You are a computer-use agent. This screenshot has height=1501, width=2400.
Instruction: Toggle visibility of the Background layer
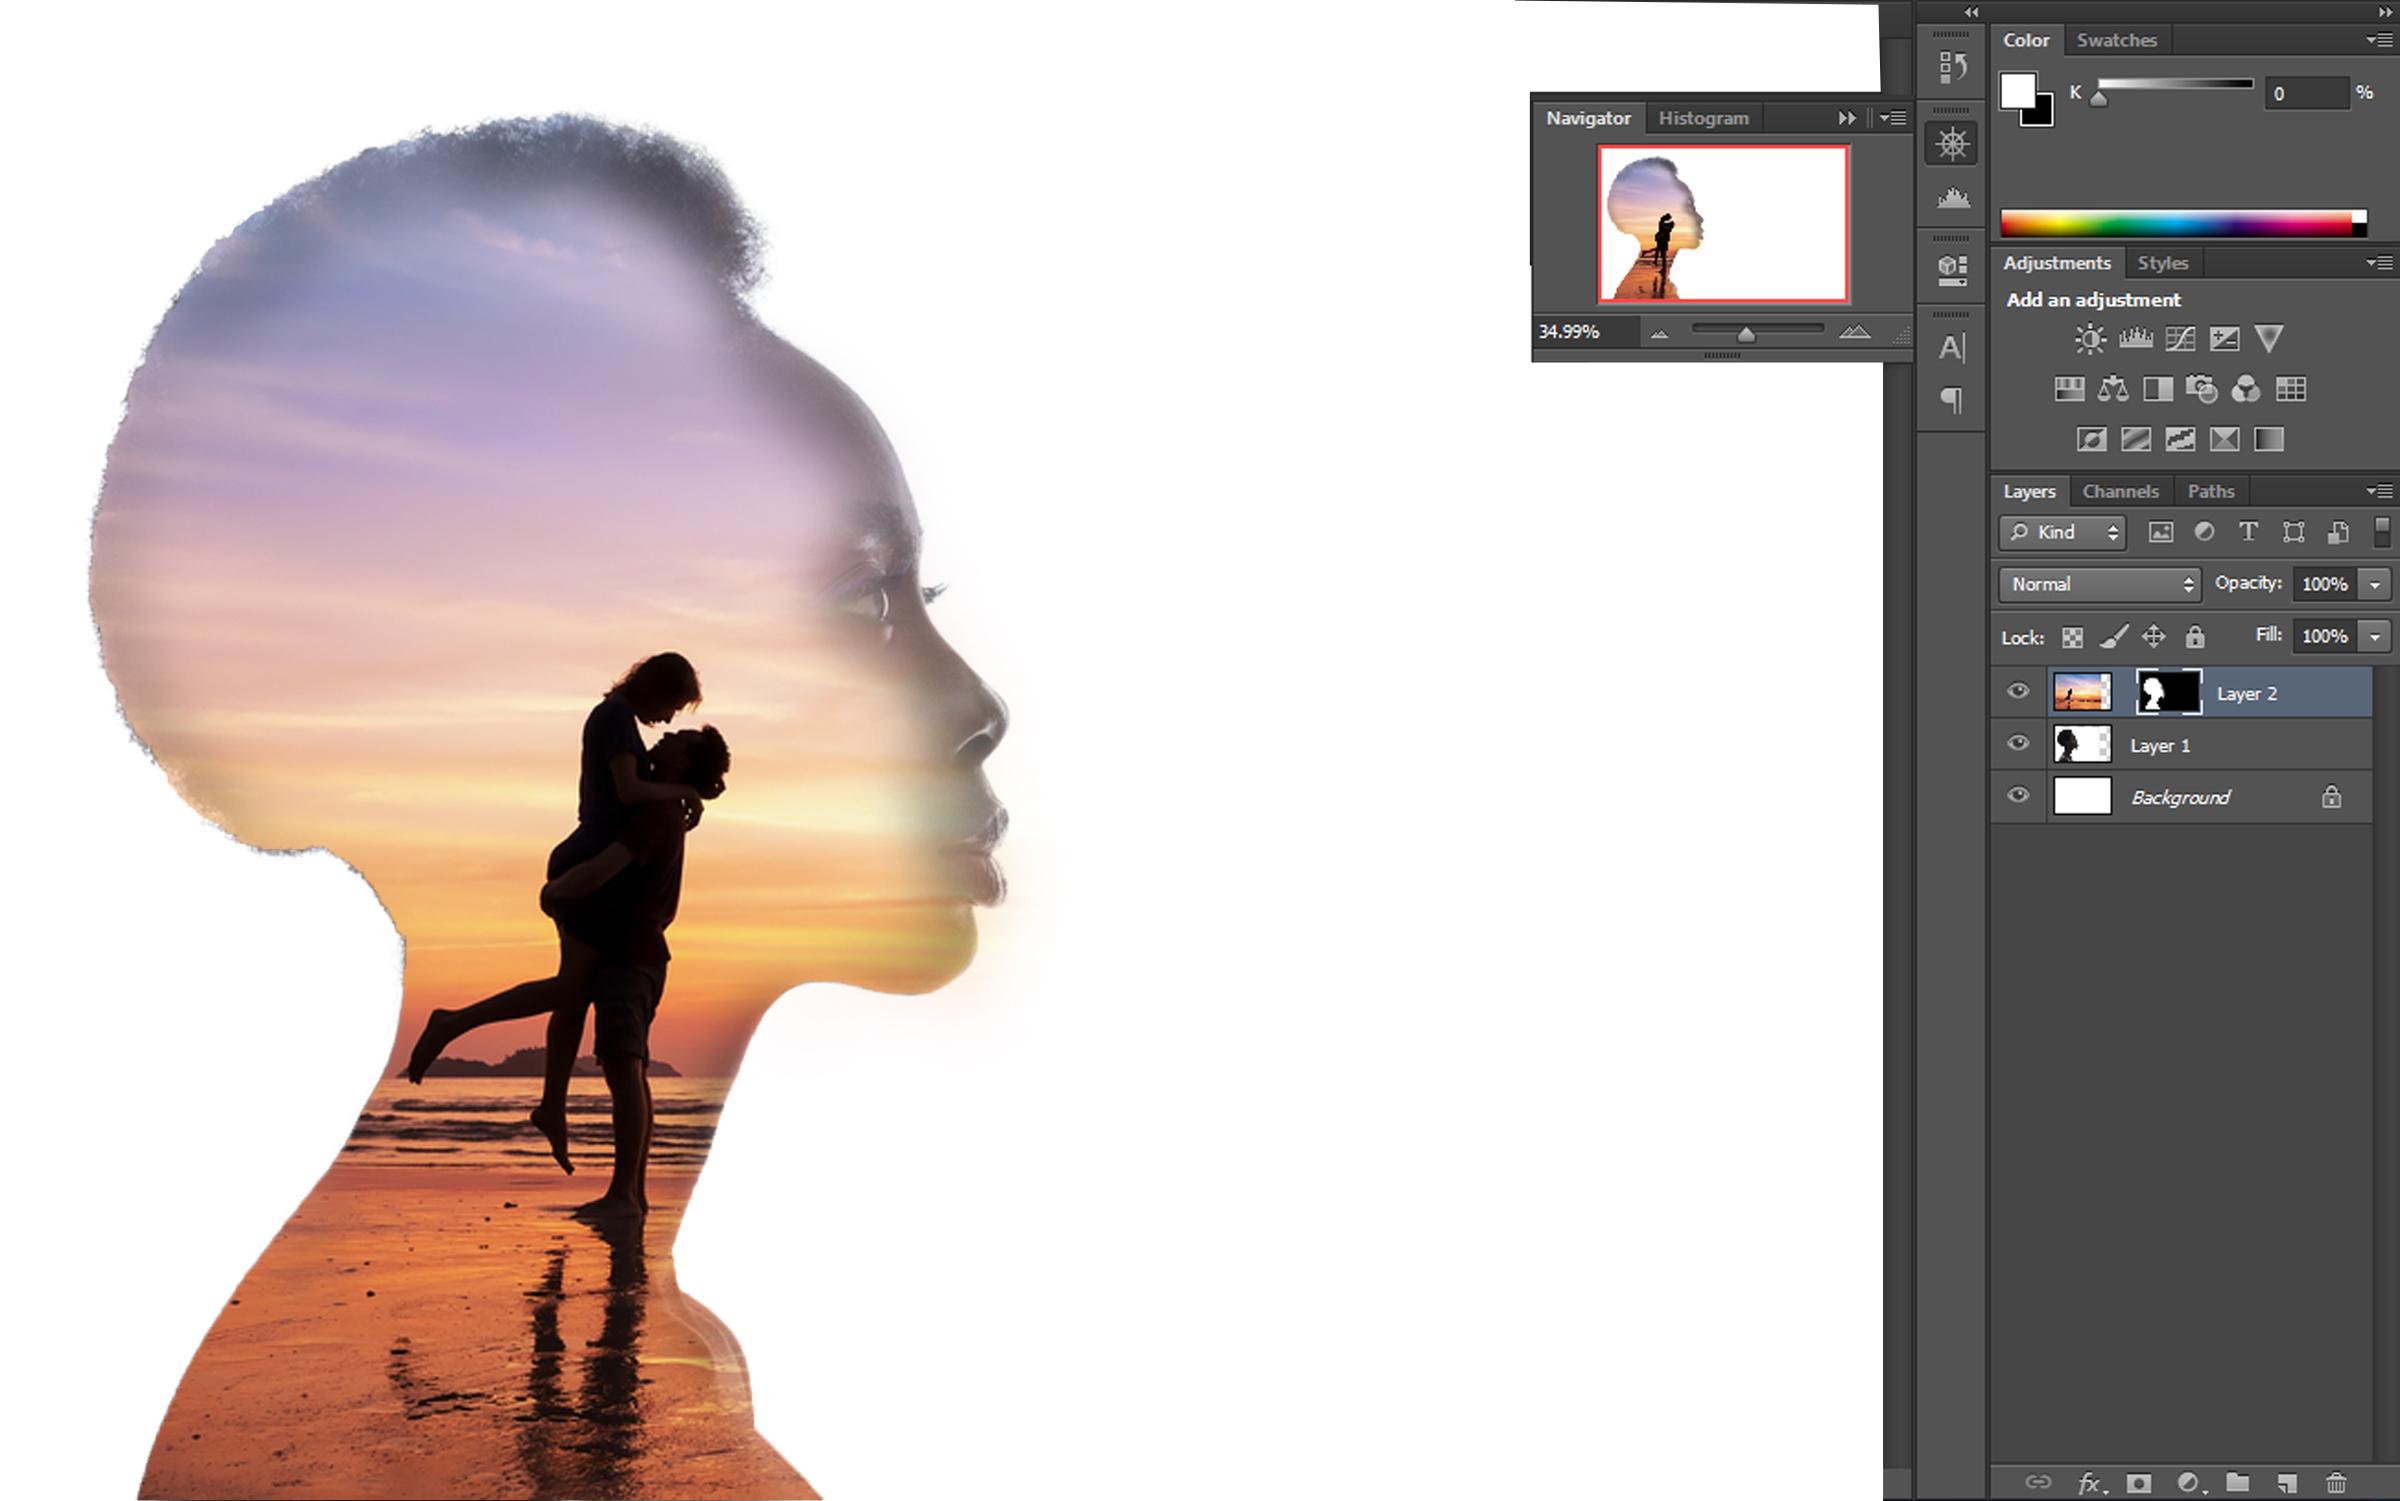point(2017,796)
